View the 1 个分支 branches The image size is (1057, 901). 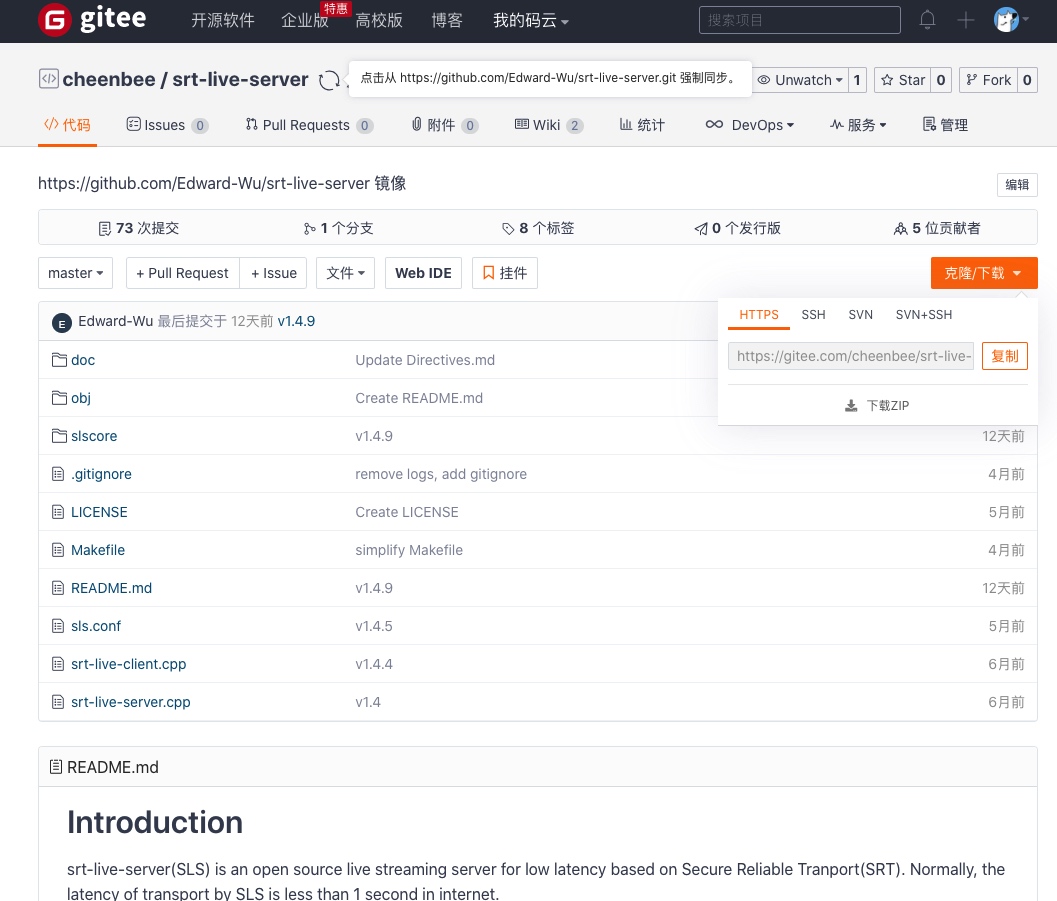(x=338, y=228)
